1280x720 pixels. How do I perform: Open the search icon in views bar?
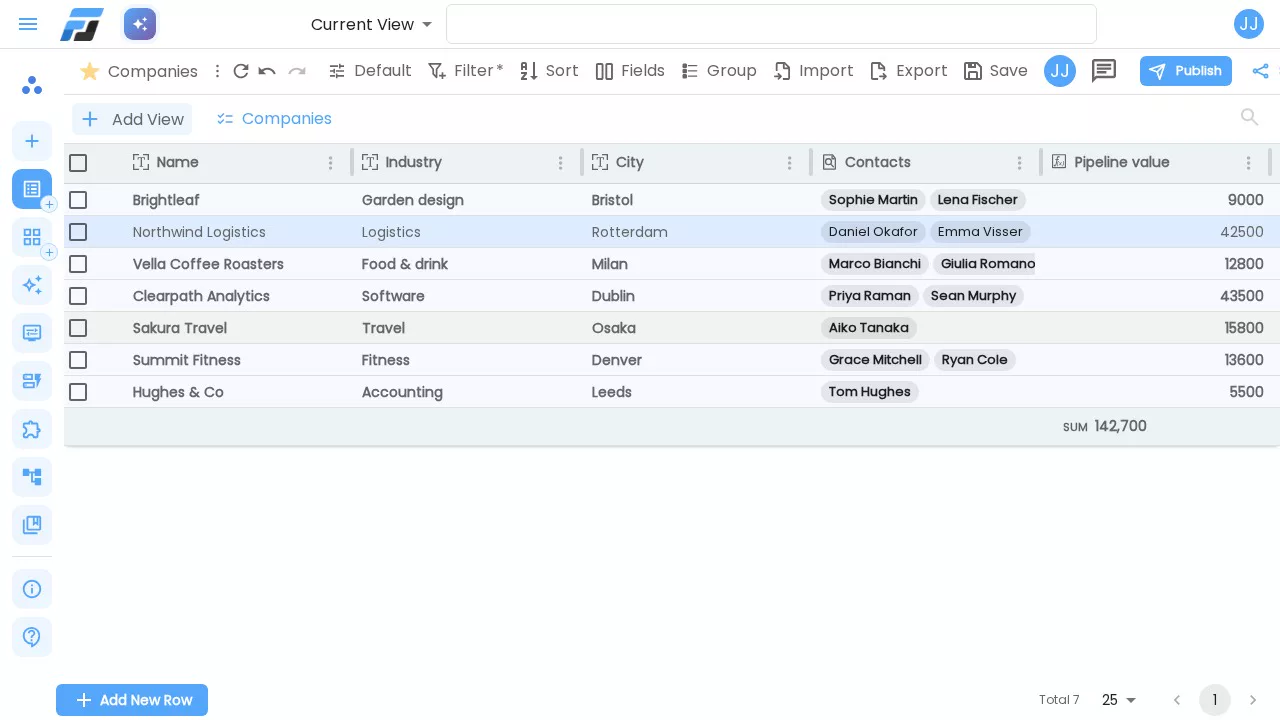[x=1249, y=118]
